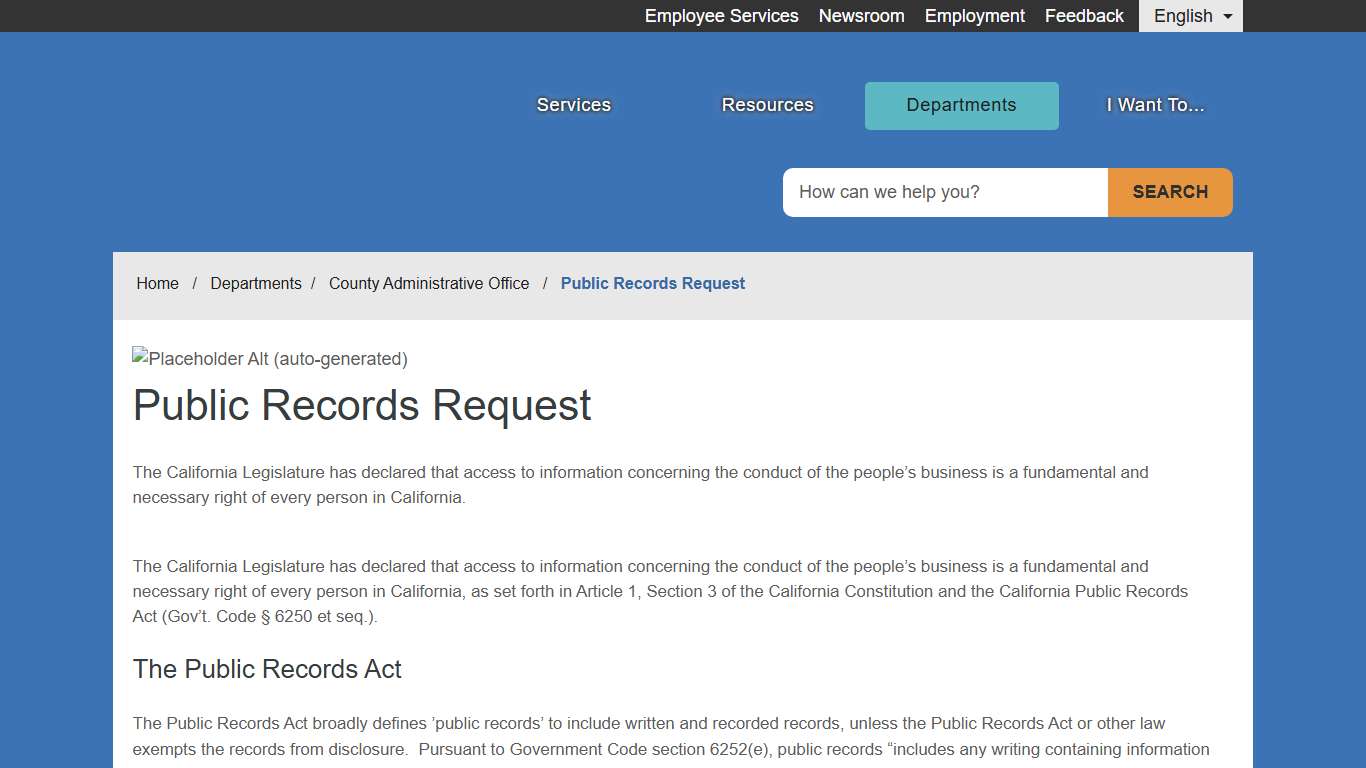This screenshot has width=1366, height=768.
Task: Click the highlighted Departments tab
Action: pos(961,105)
